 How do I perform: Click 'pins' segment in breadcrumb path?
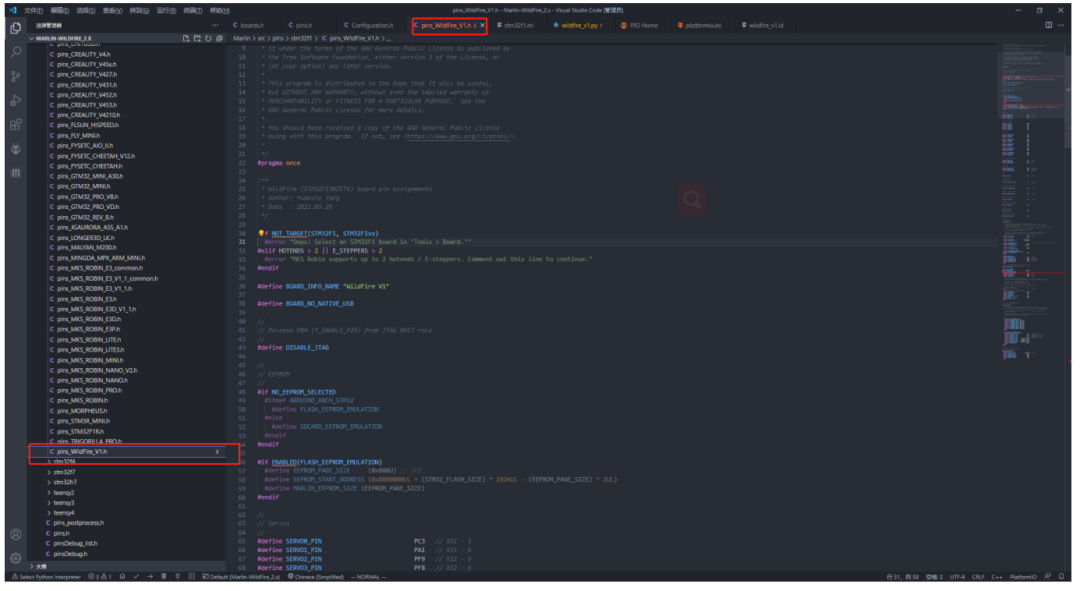pos(278,39)
